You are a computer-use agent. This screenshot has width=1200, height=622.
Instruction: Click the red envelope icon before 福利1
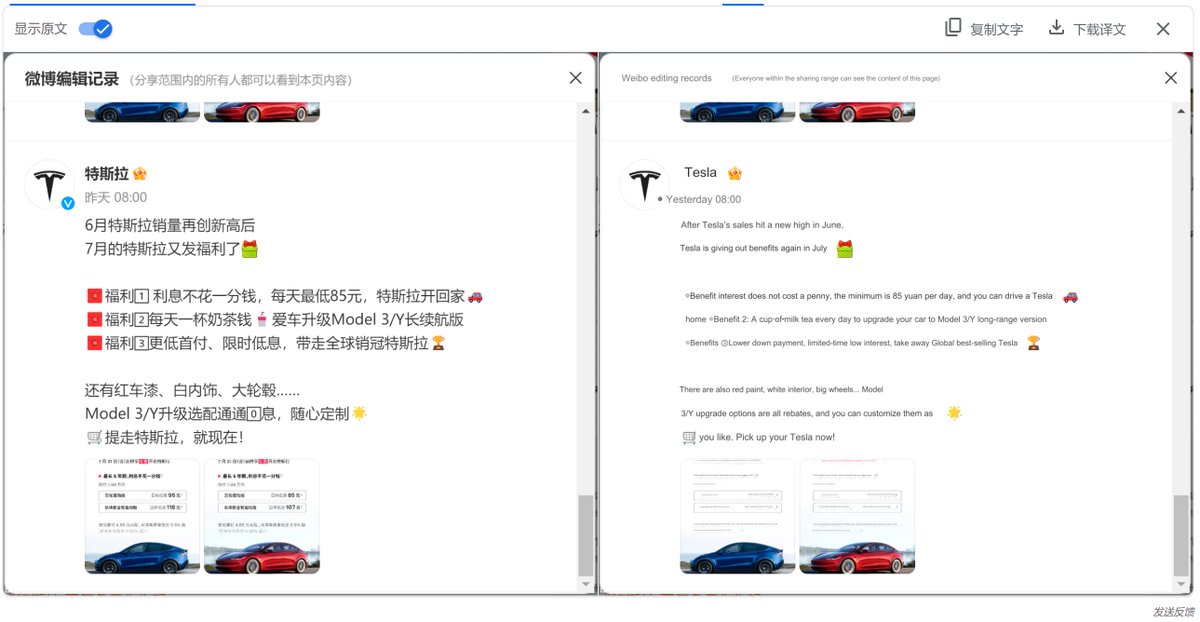pyautogui.click(x=94, y=296)
